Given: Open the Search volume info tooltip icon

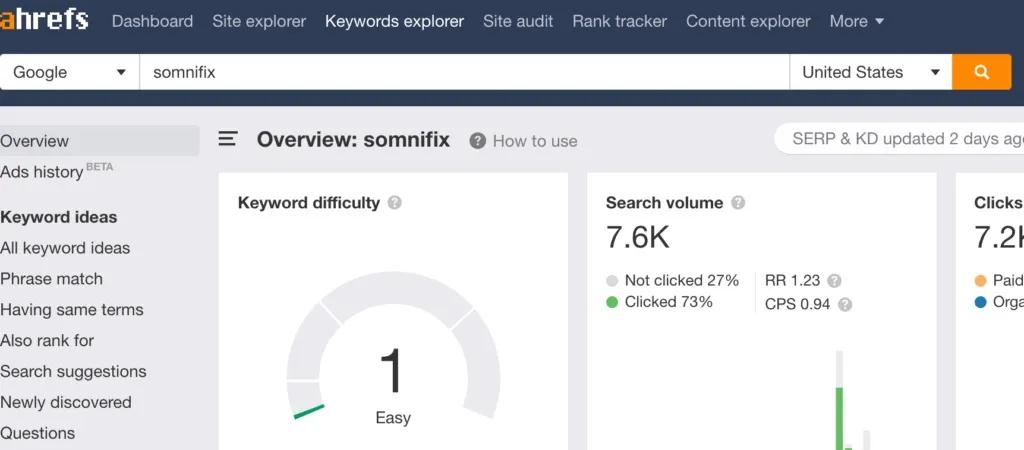Looking at the screenshot, I should pos(738,202).
